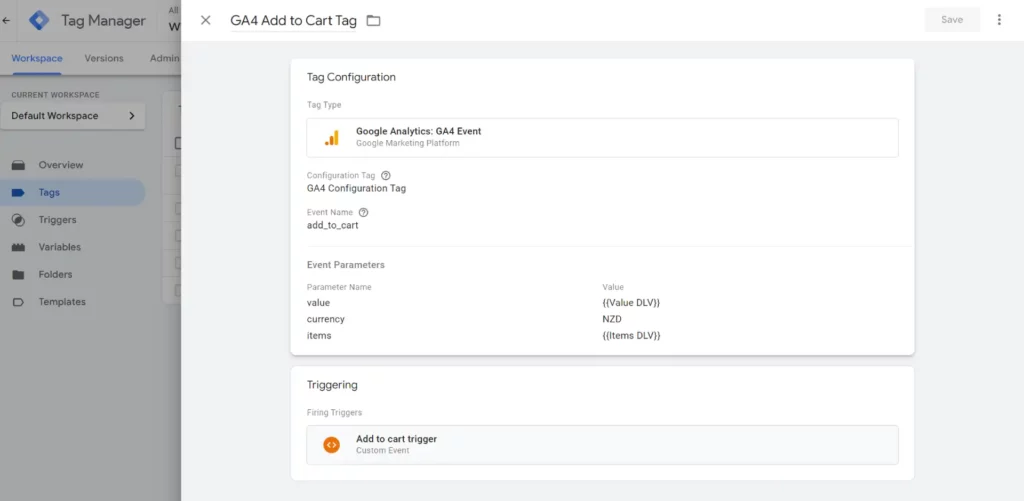Open the Add to cart trigger
Image resolution: width=1024 pixels, height=501 pixels.
click(x=602, y=445)
